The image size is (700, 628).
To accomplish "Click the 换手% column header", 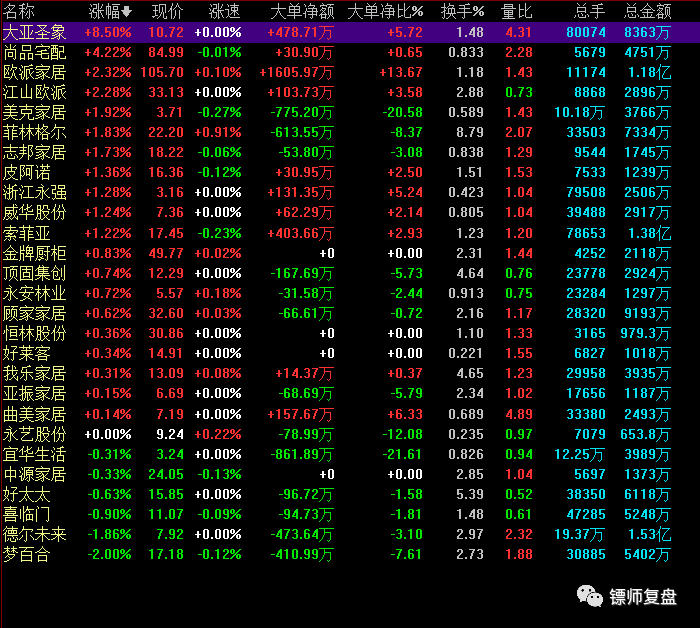I will [462, 12].
